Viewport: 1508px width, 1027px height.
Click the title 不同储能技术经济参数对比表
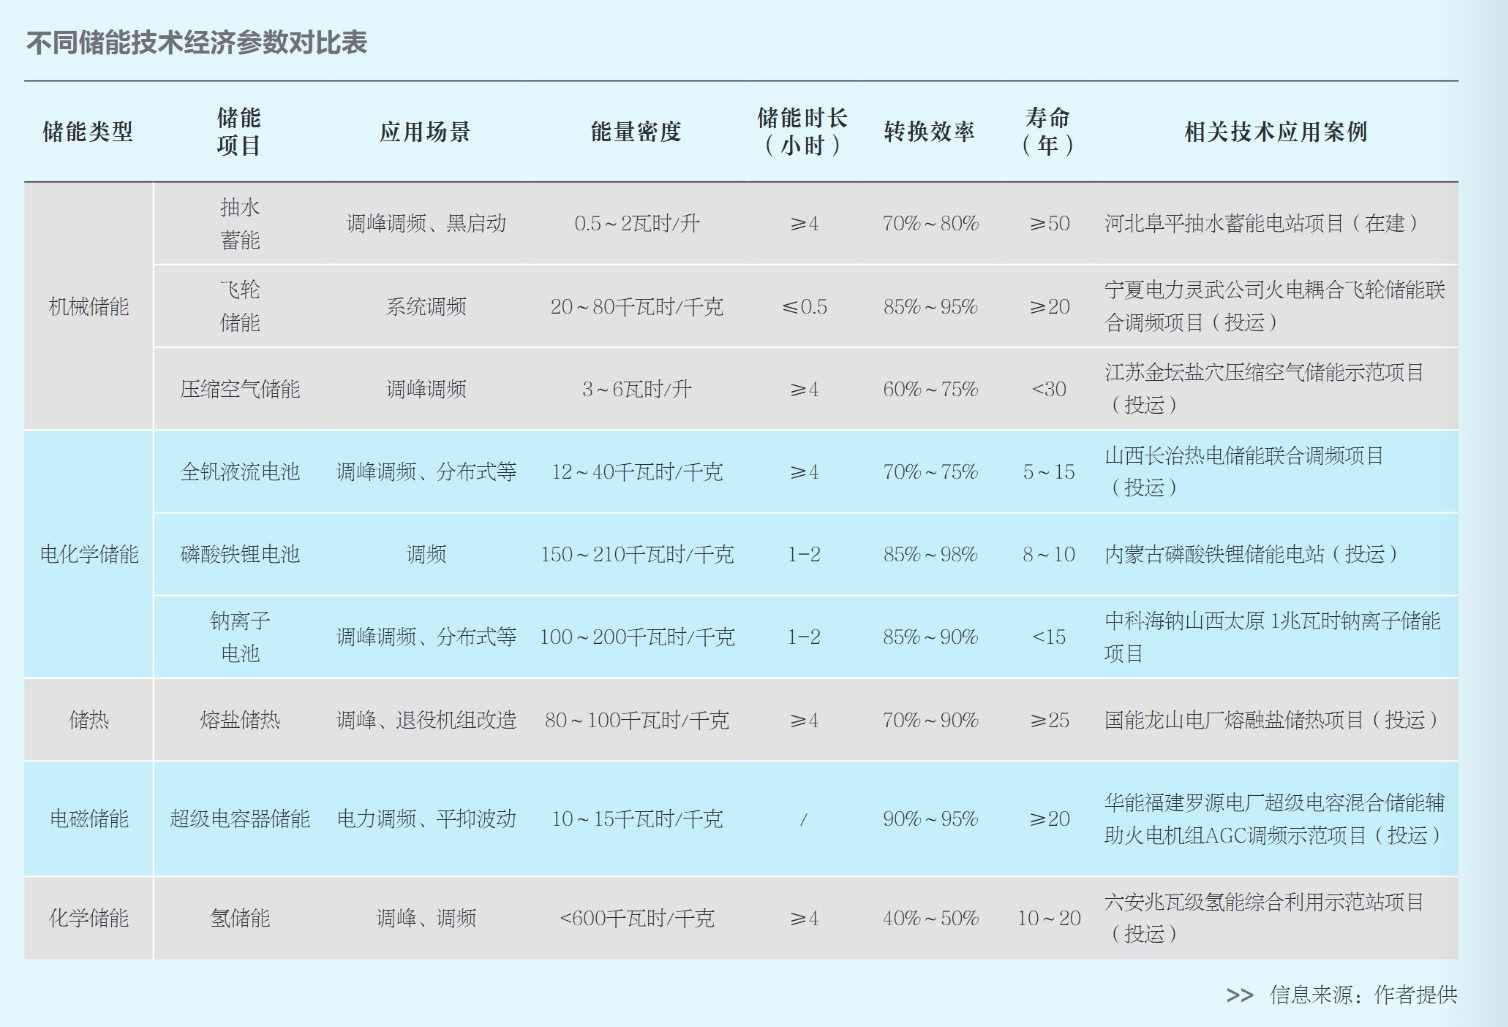196,42
